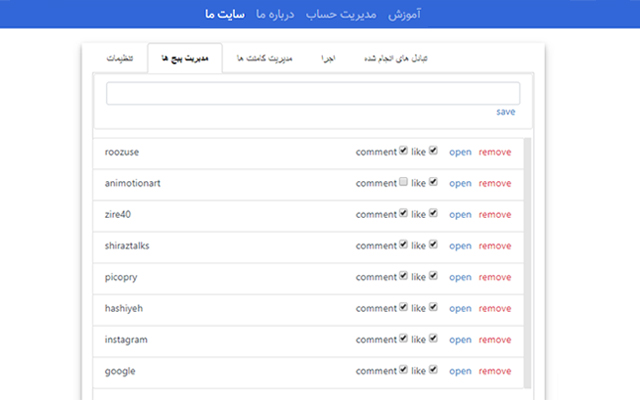Screen dimensions: 640x400
Task: Switch to the تنظیمات tab
Action: pyautogui.click(x=119, y=59)
